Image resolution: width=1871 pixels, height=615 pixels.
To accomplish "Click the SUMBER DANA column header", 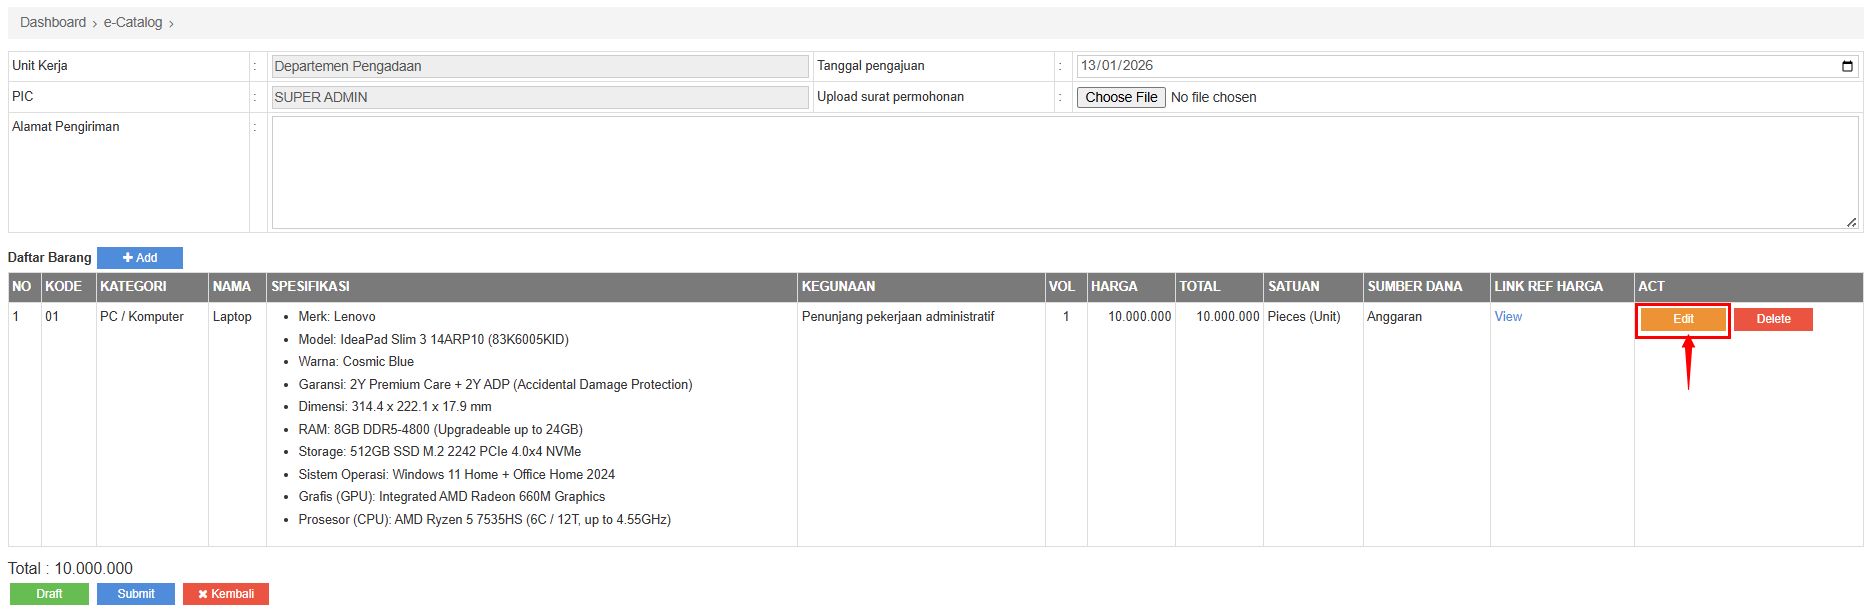I will (1414, 287).
